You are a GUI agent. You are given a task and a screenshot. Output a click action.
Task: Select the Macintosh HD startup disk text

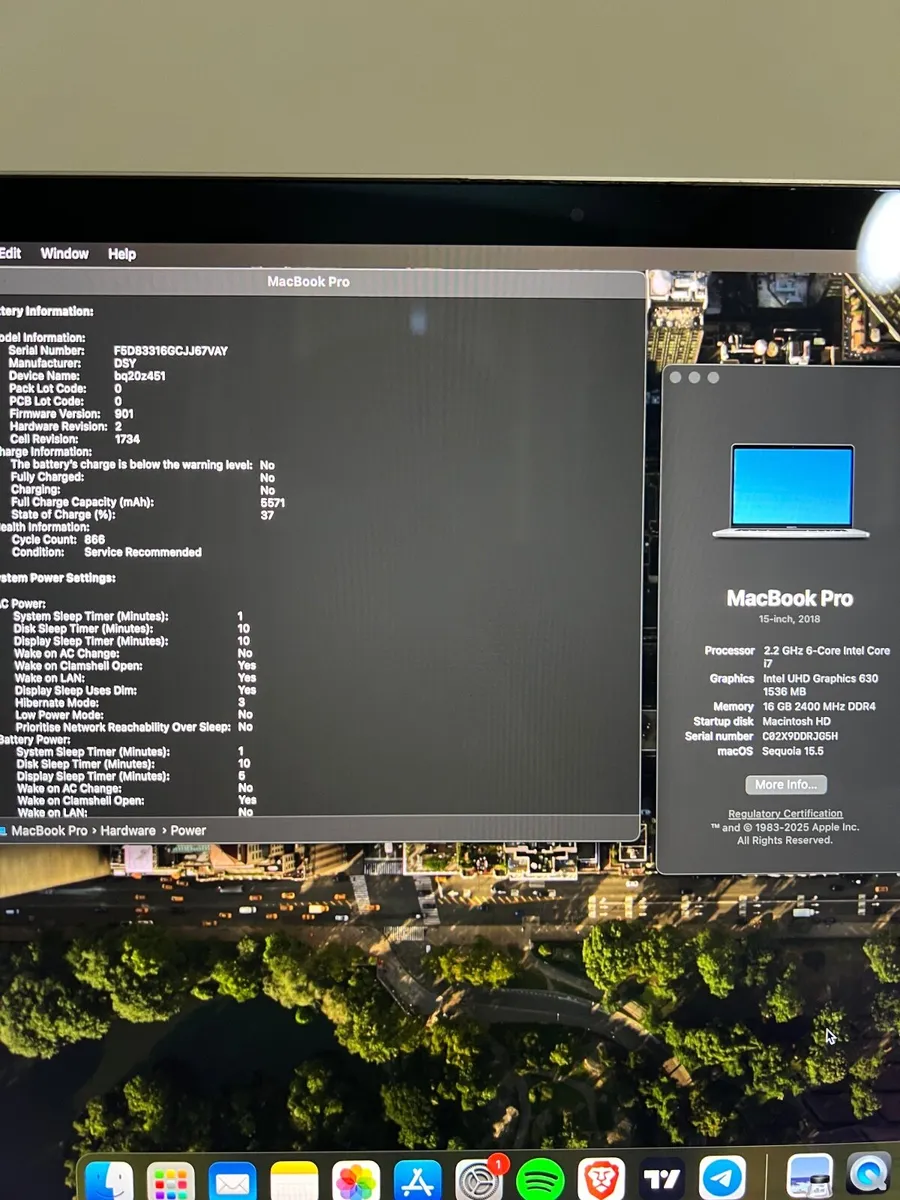(796, 721)
